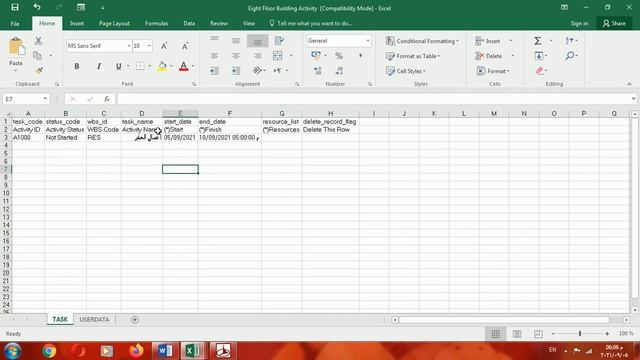This screenshot has width=640, height=360.
Task: Open Conditional Formatting menu
Action: (422, 41)
